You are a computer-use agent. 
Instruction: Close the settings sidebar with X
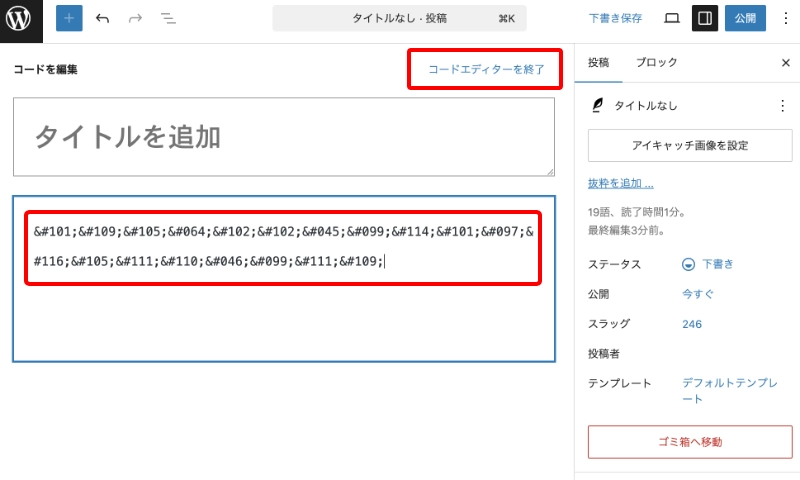785,63
